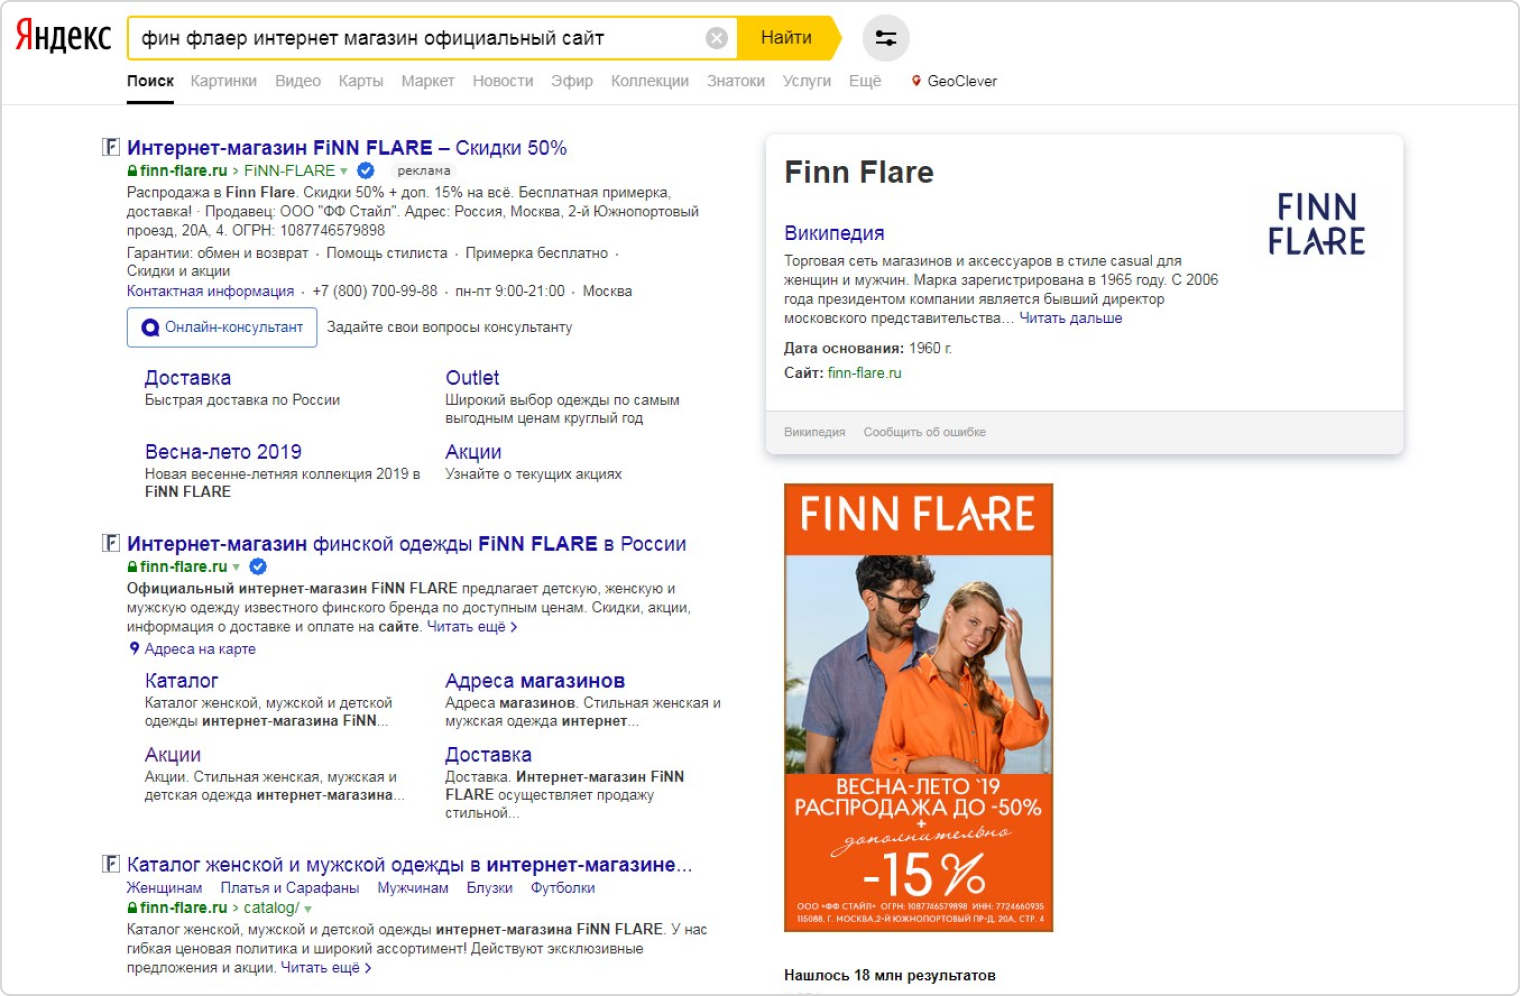Open the Женщинам quick link

click(x=164, y=888)
